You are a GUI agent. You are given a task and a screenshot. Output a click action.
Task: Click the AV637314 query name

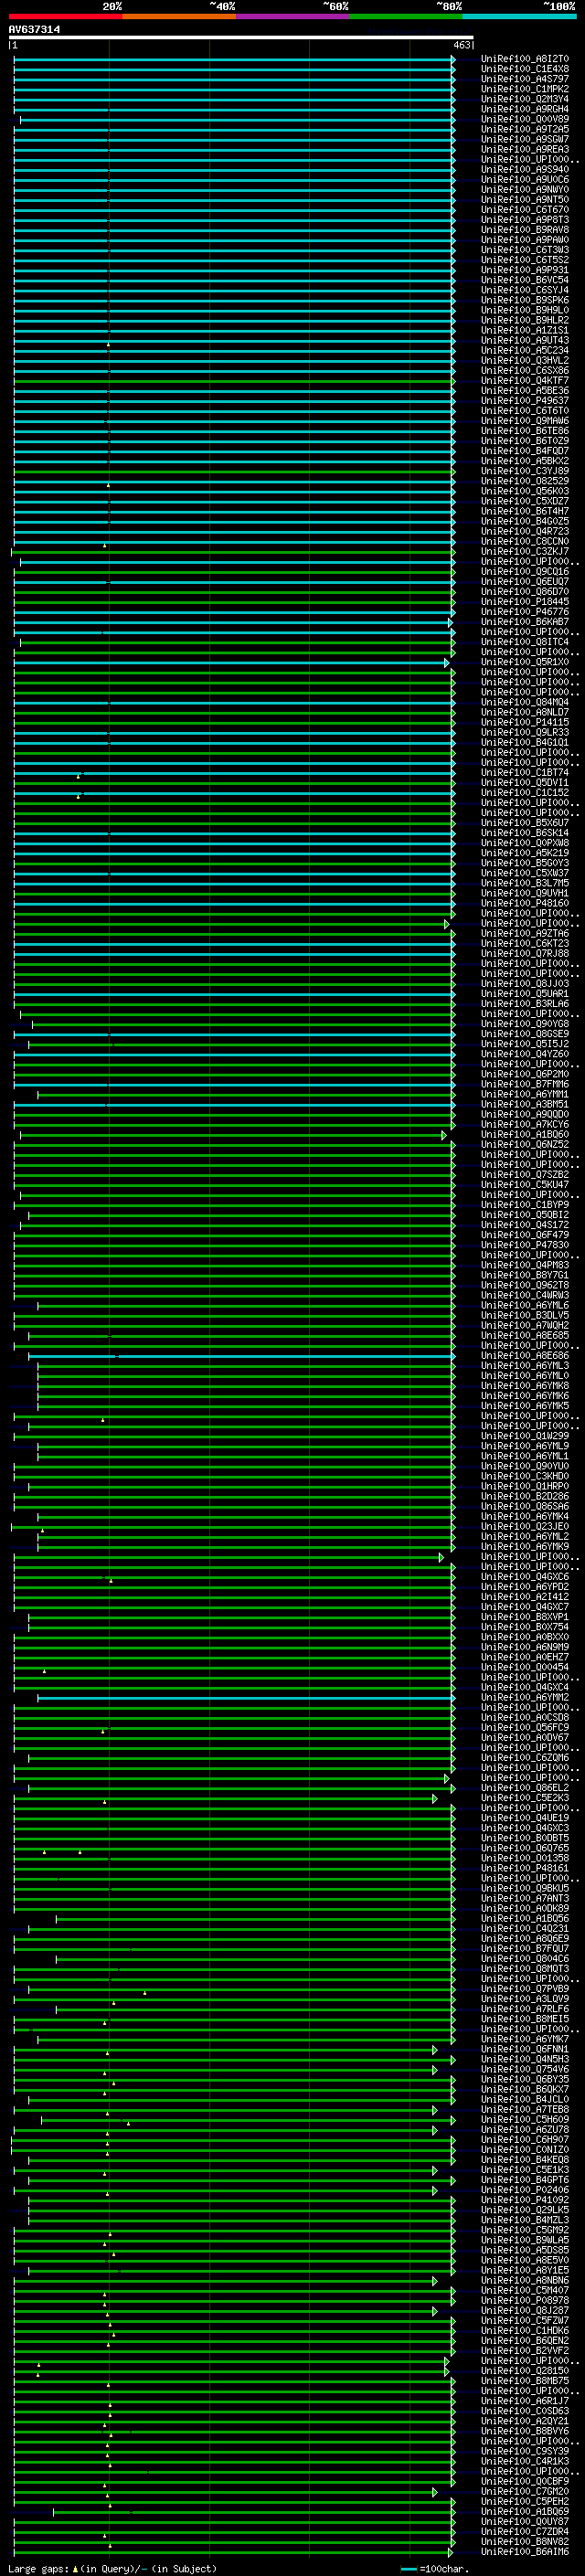tap(34, 30)
